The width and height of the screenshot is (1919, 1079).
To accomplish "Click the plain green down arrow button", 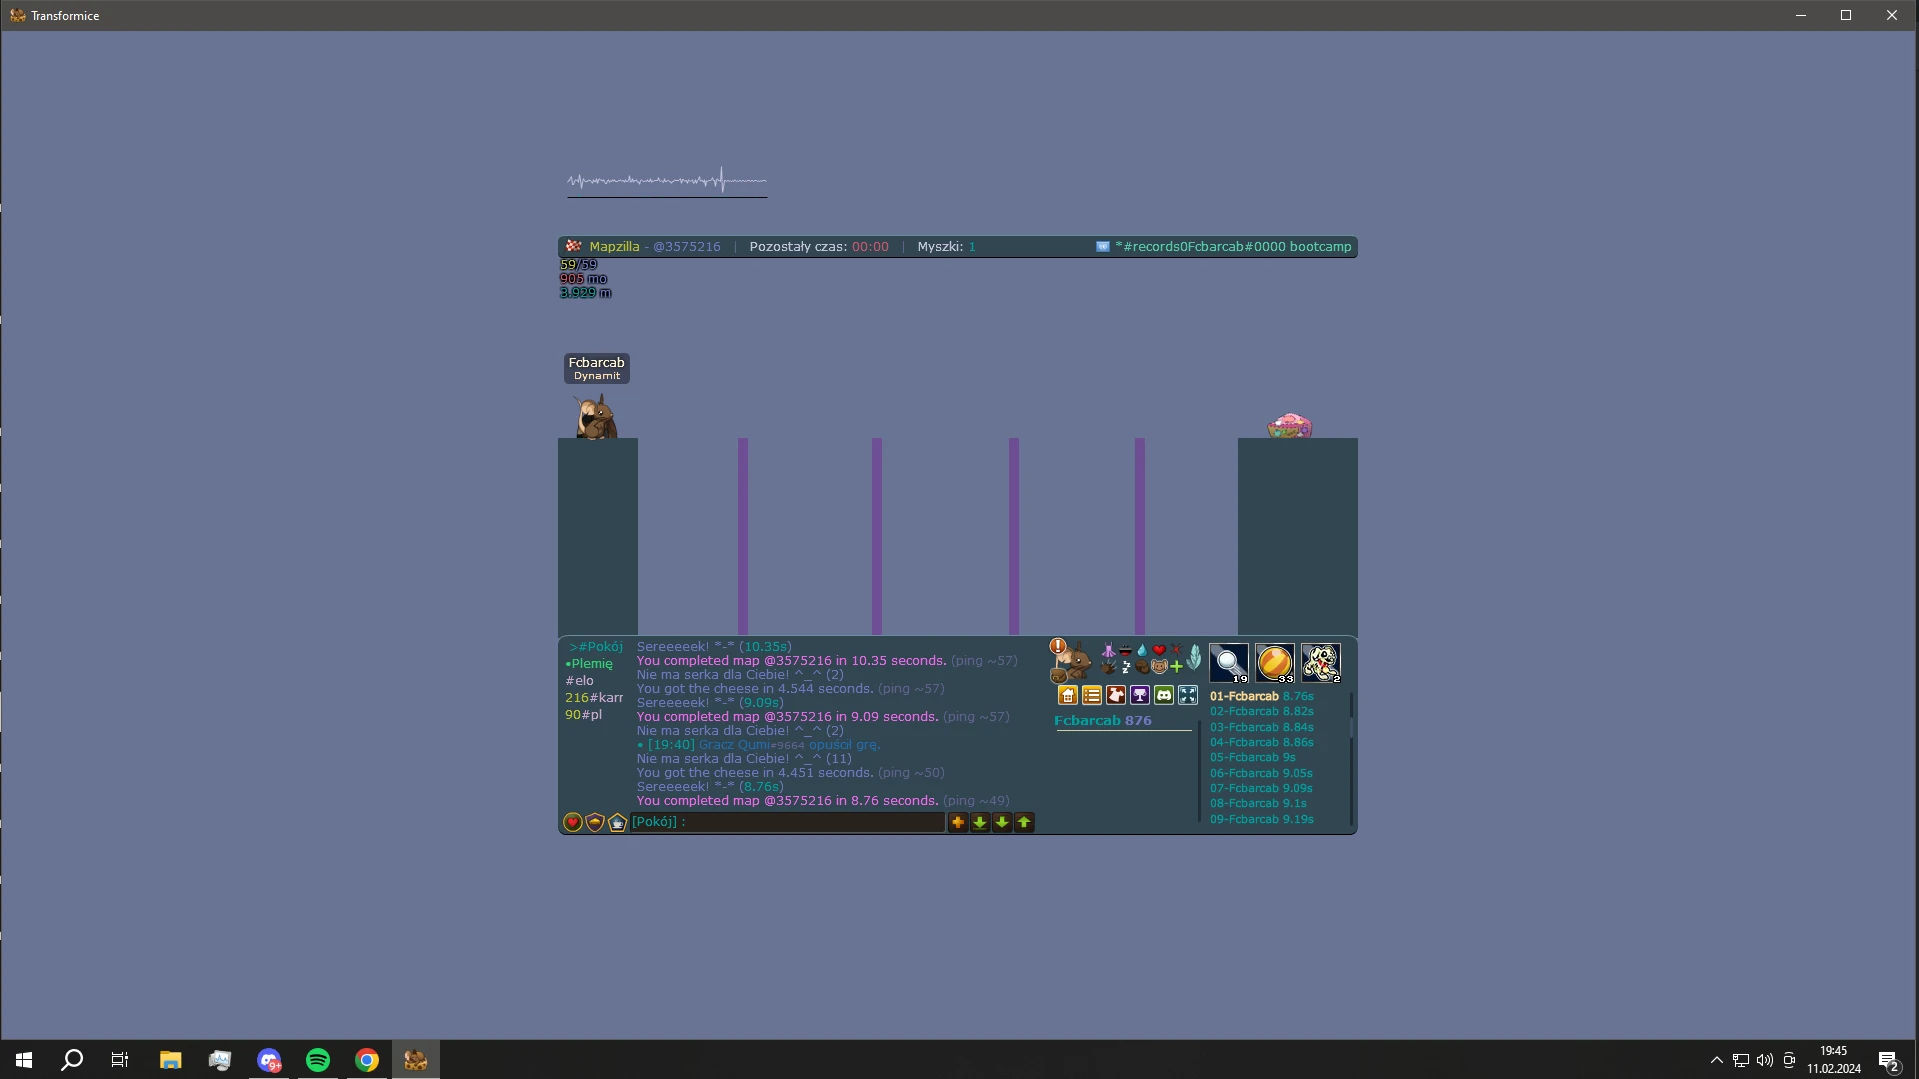I will tap(1002, 822).
